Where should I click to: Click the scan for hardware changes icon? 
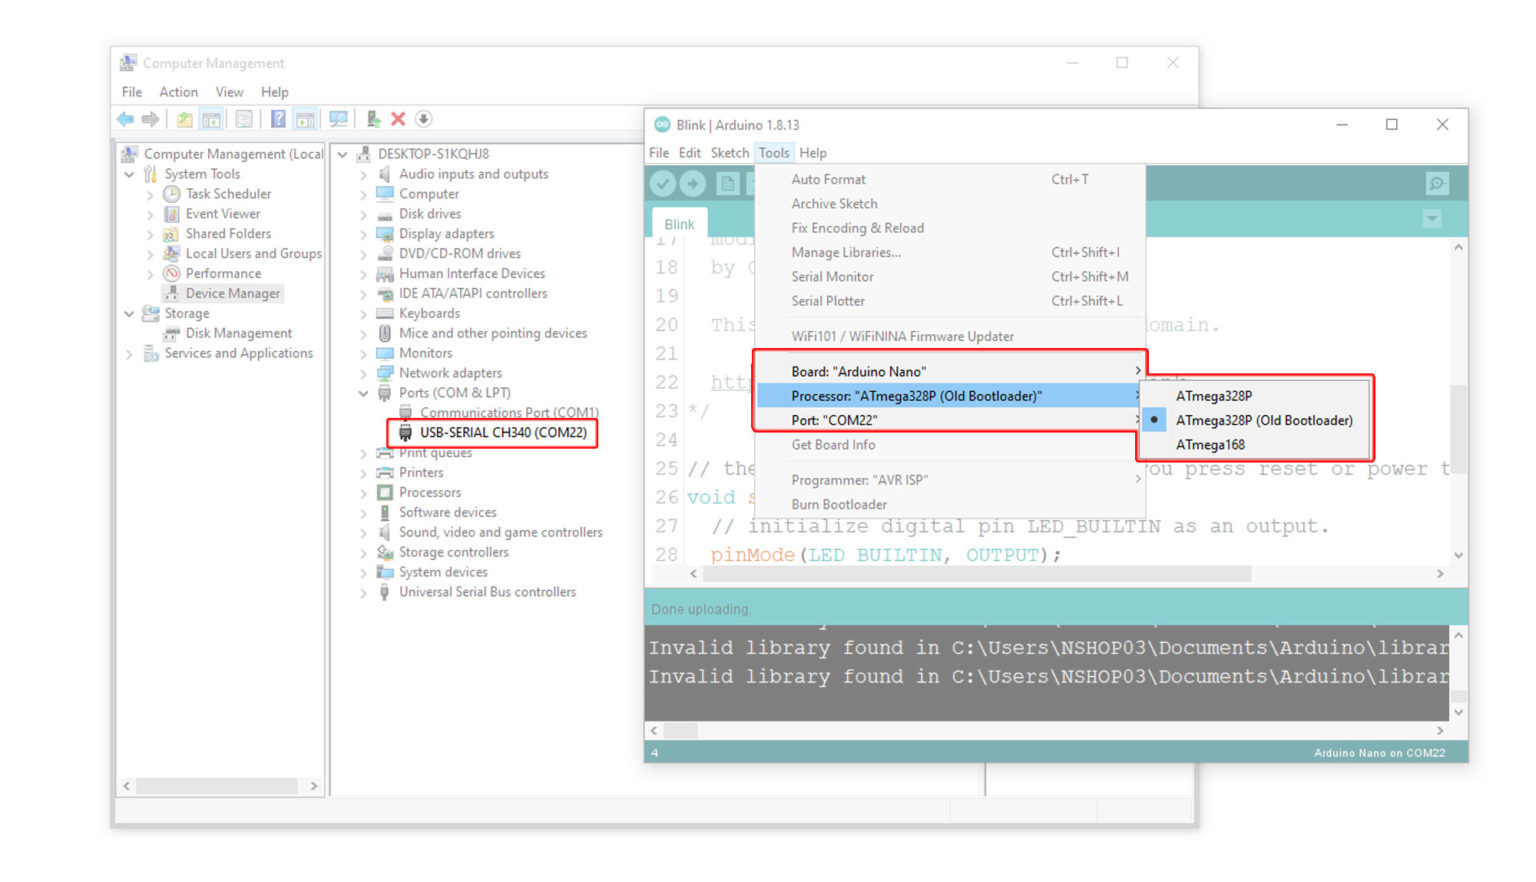click(x=338, y=119)
